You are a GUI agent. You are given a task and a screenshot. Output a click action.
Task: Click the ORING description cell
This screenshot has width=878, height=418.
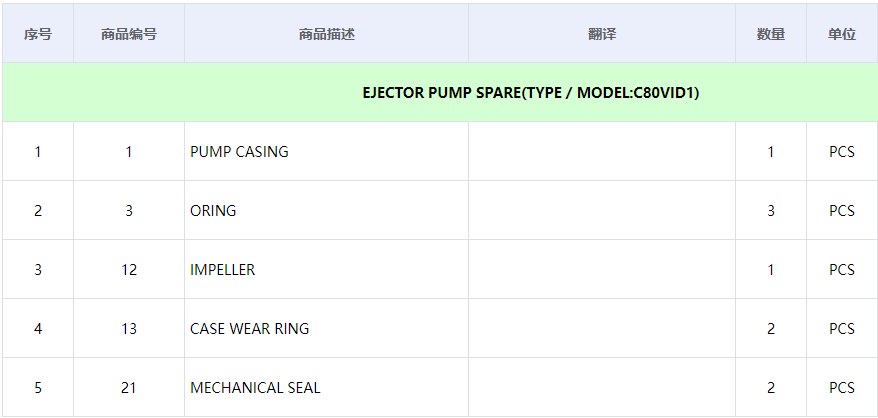coord(213,211)
